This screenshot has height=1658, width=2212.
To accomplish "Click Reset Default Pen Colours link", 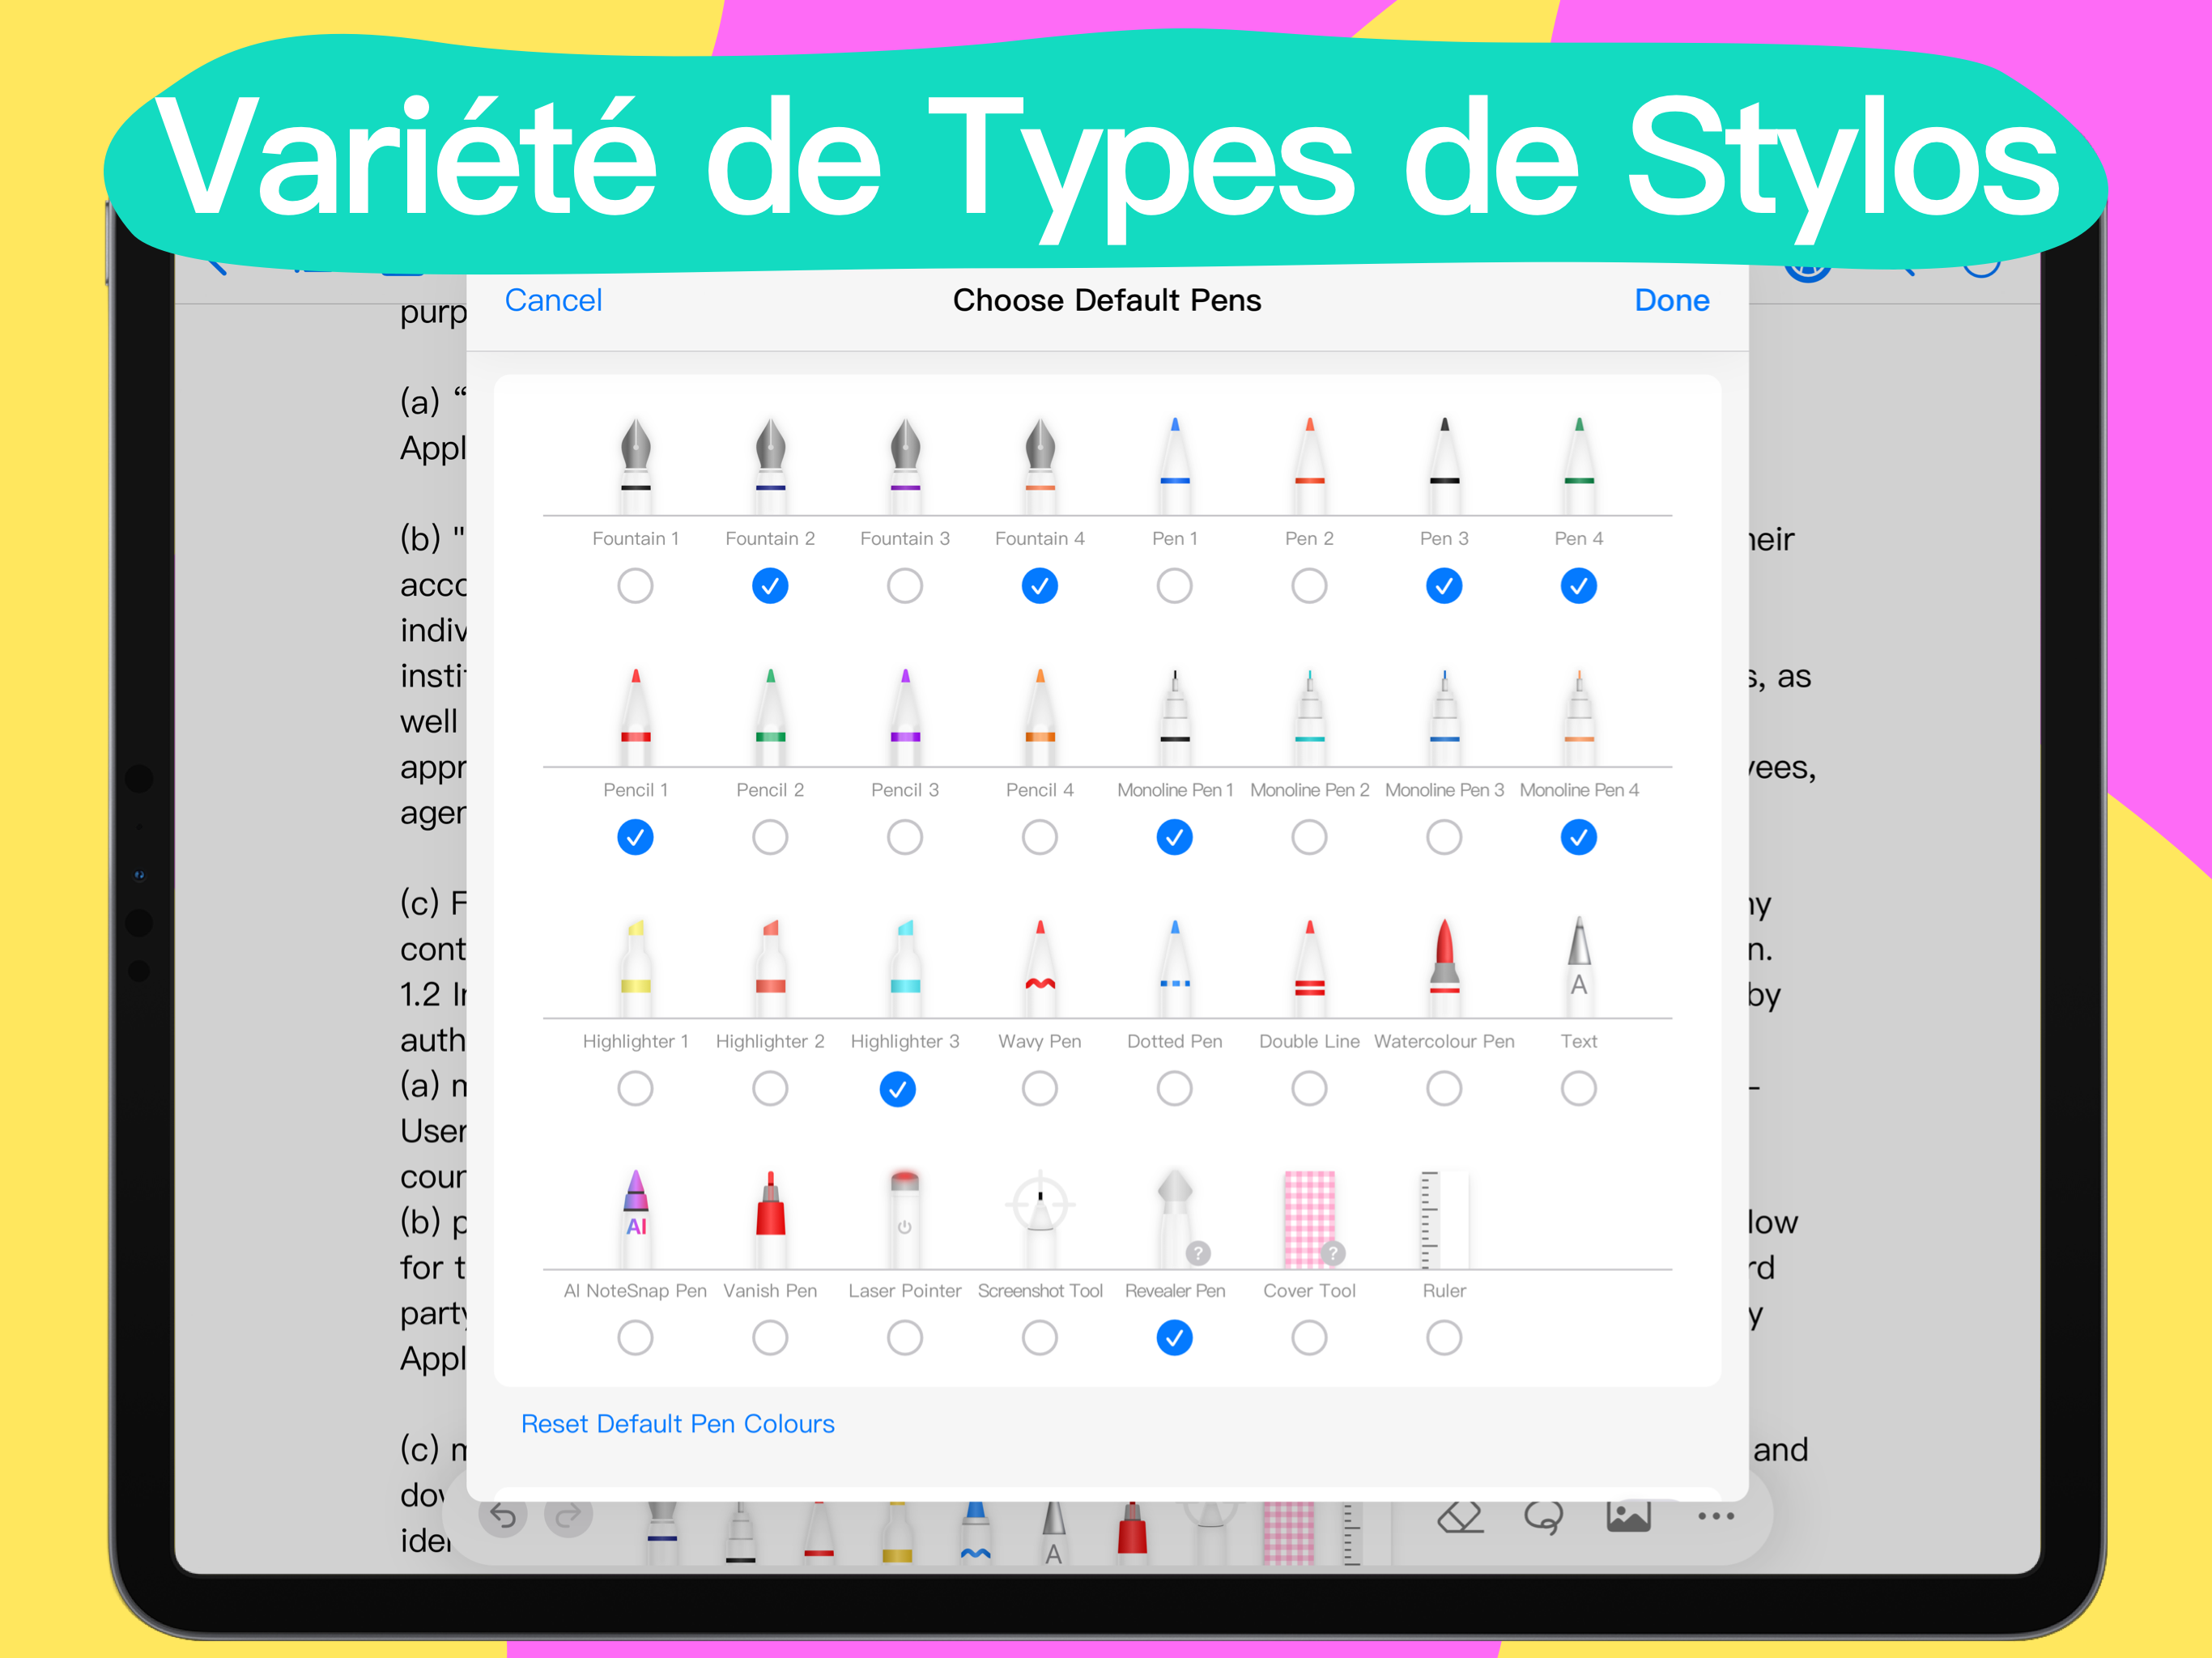I will coord(677,1423).
